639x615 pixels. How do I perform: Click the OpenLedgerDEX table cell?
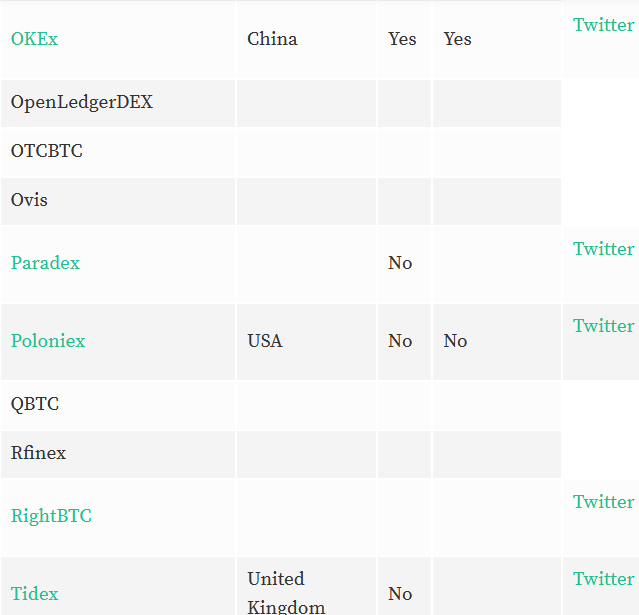118,103
